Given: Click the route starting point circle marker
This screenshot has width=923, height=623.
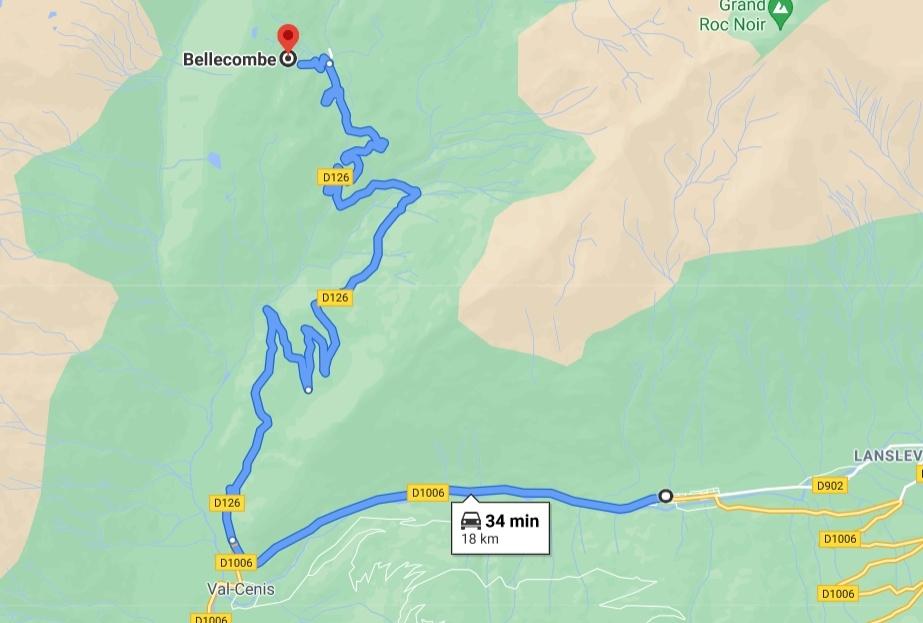Looking at the screenshot, I should pos(666,496).
